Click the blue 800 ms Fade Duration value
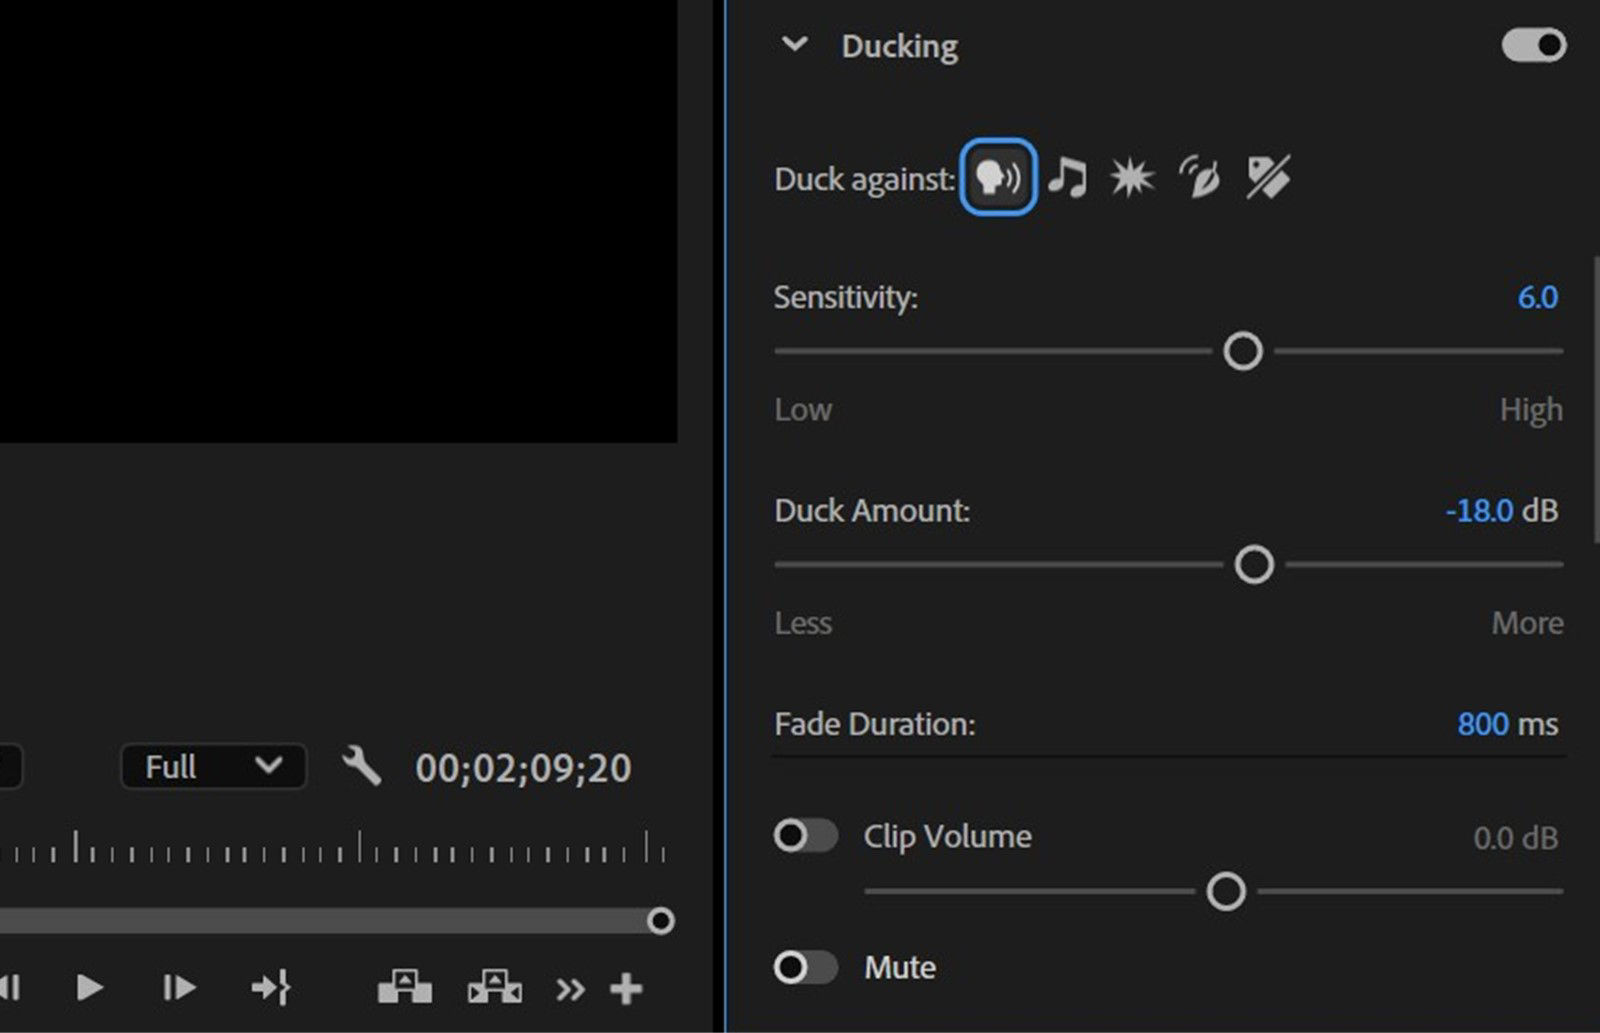 click(x=1484, y=724)
